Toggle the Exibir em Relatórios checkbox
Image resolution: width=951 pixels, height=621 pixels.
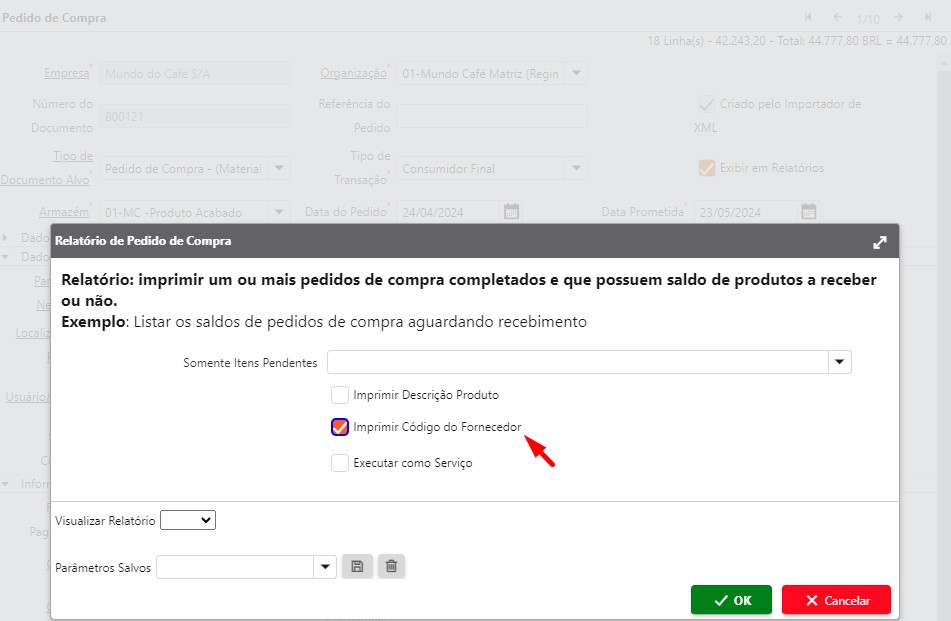(x=707, y=168)
